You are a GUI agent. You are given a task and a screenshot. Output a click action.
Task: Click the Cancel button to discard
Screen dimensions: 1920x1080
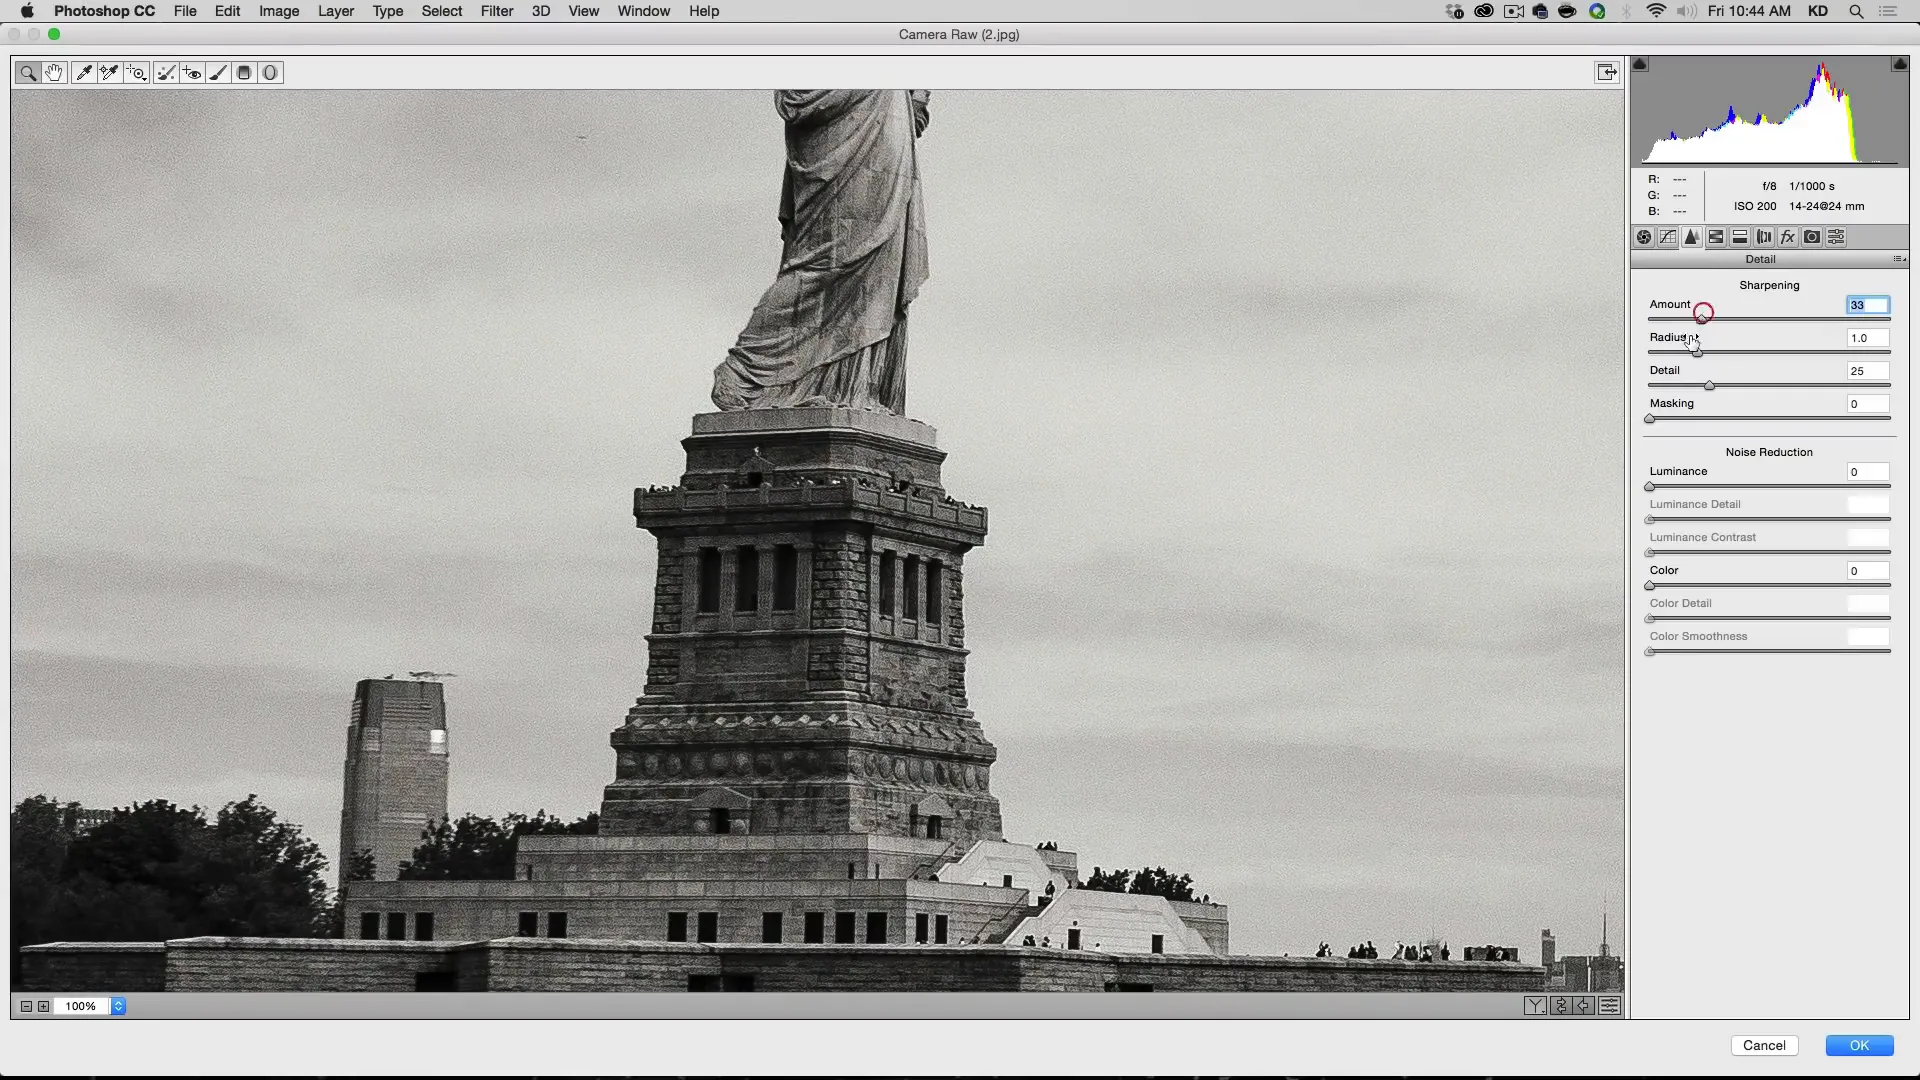click(x=1764, y=1044)
